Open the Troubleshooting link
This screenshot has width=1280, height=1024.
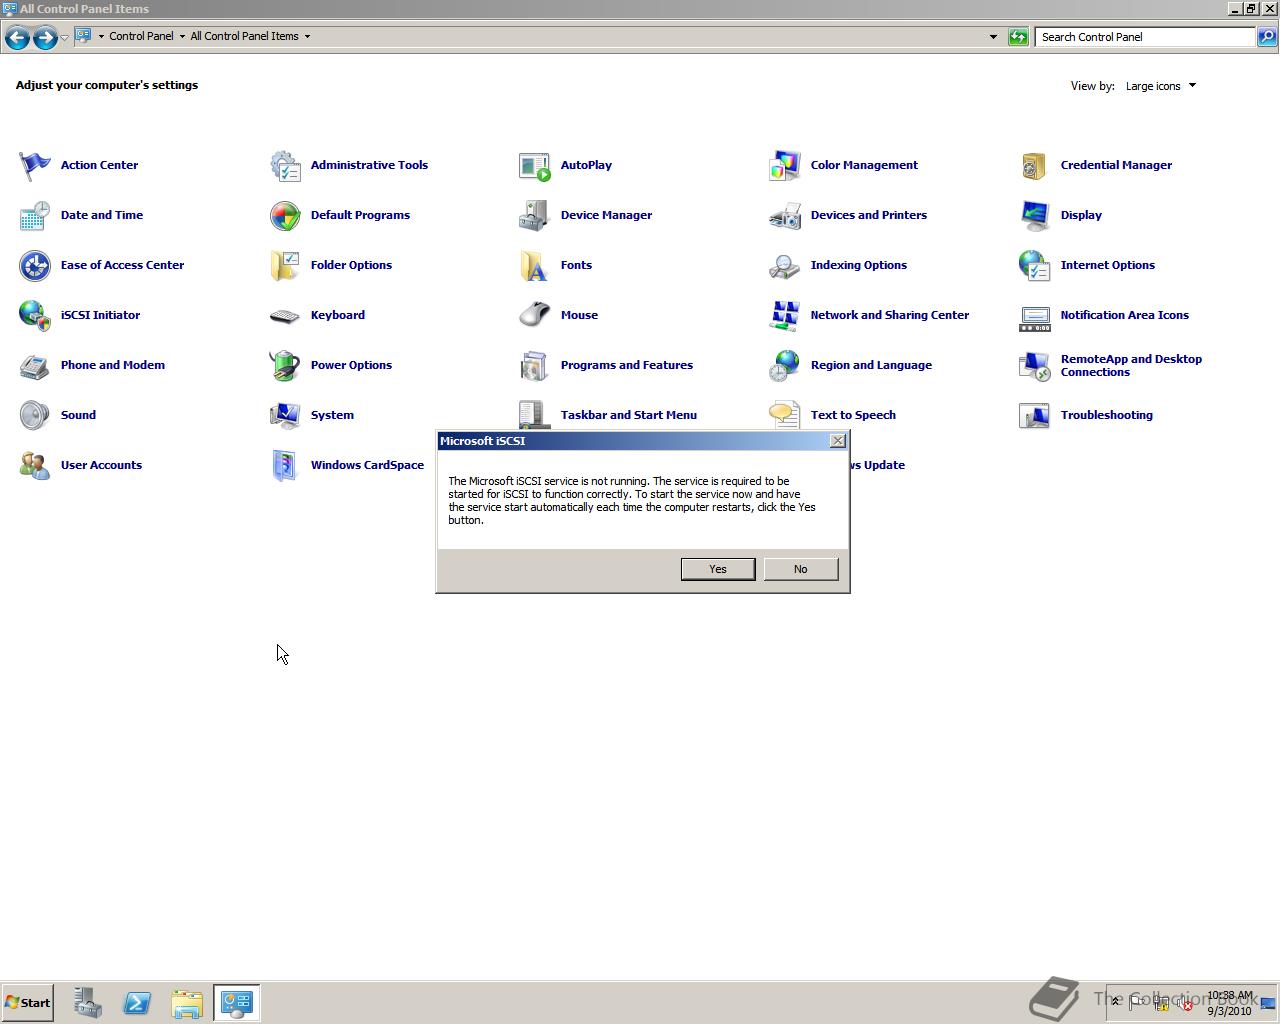(x=1106, y=415)
